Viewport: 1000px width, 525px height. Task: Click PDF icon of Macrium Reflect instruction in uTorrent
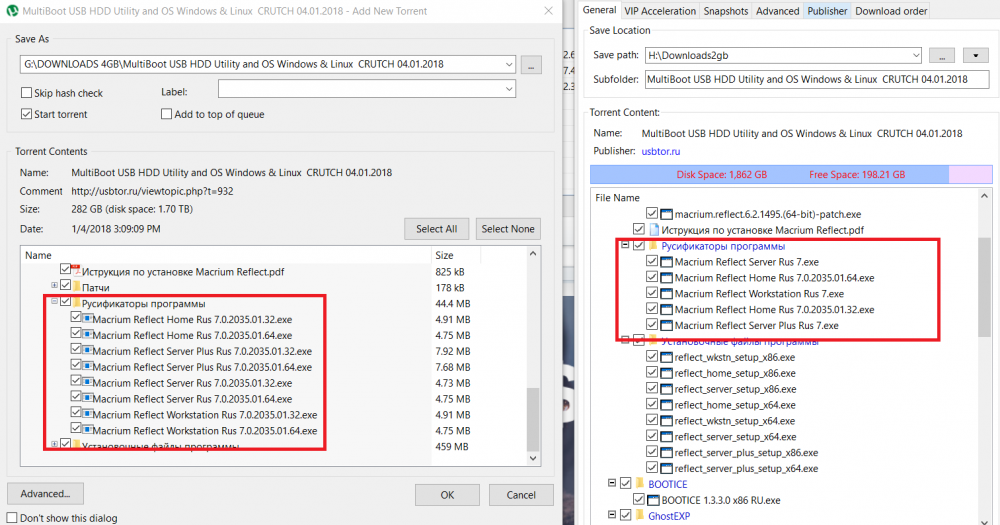76,270
